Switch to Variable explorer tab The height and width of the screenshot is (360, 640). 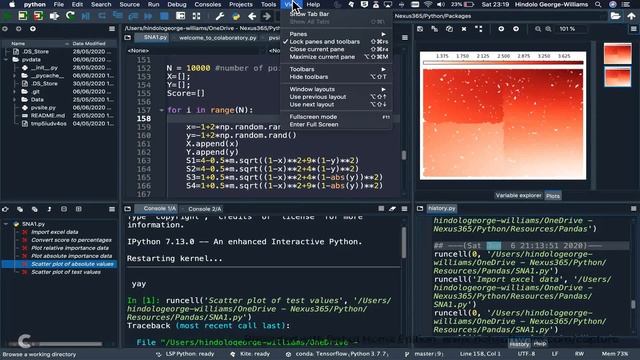tap(518, 196)
